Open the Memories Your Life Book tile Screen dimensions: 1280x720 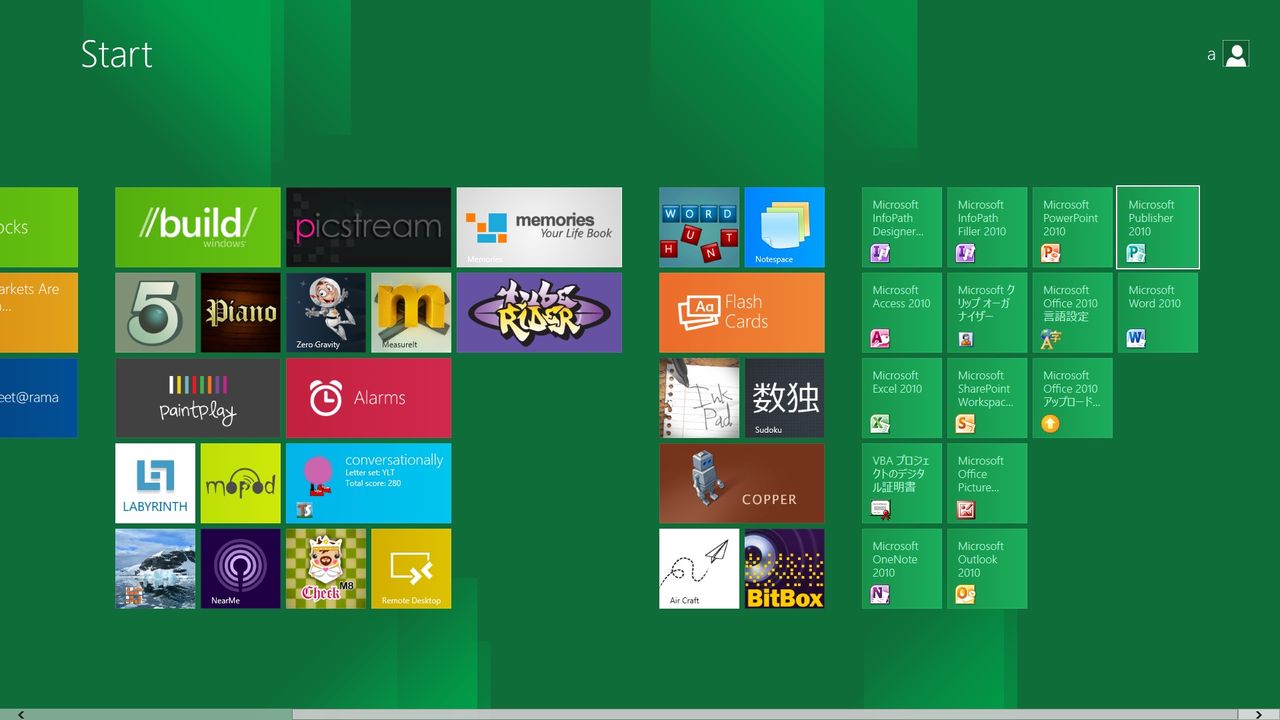(539, 227)
